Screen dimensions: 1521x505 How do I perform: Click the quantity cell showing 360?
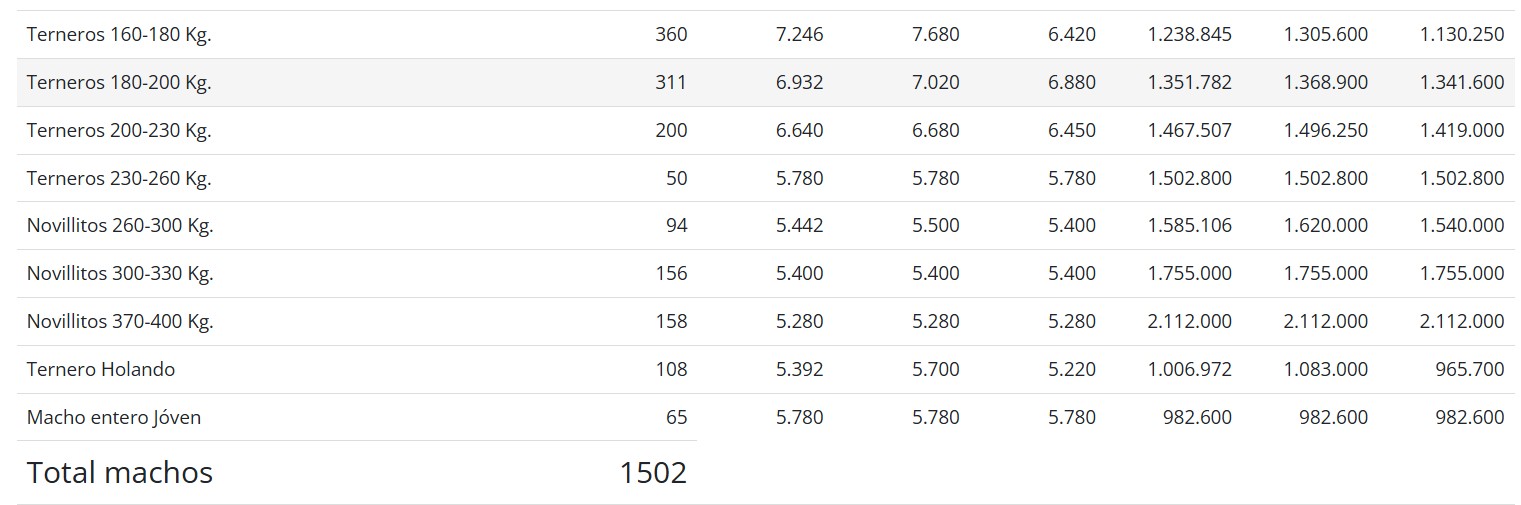671,35
